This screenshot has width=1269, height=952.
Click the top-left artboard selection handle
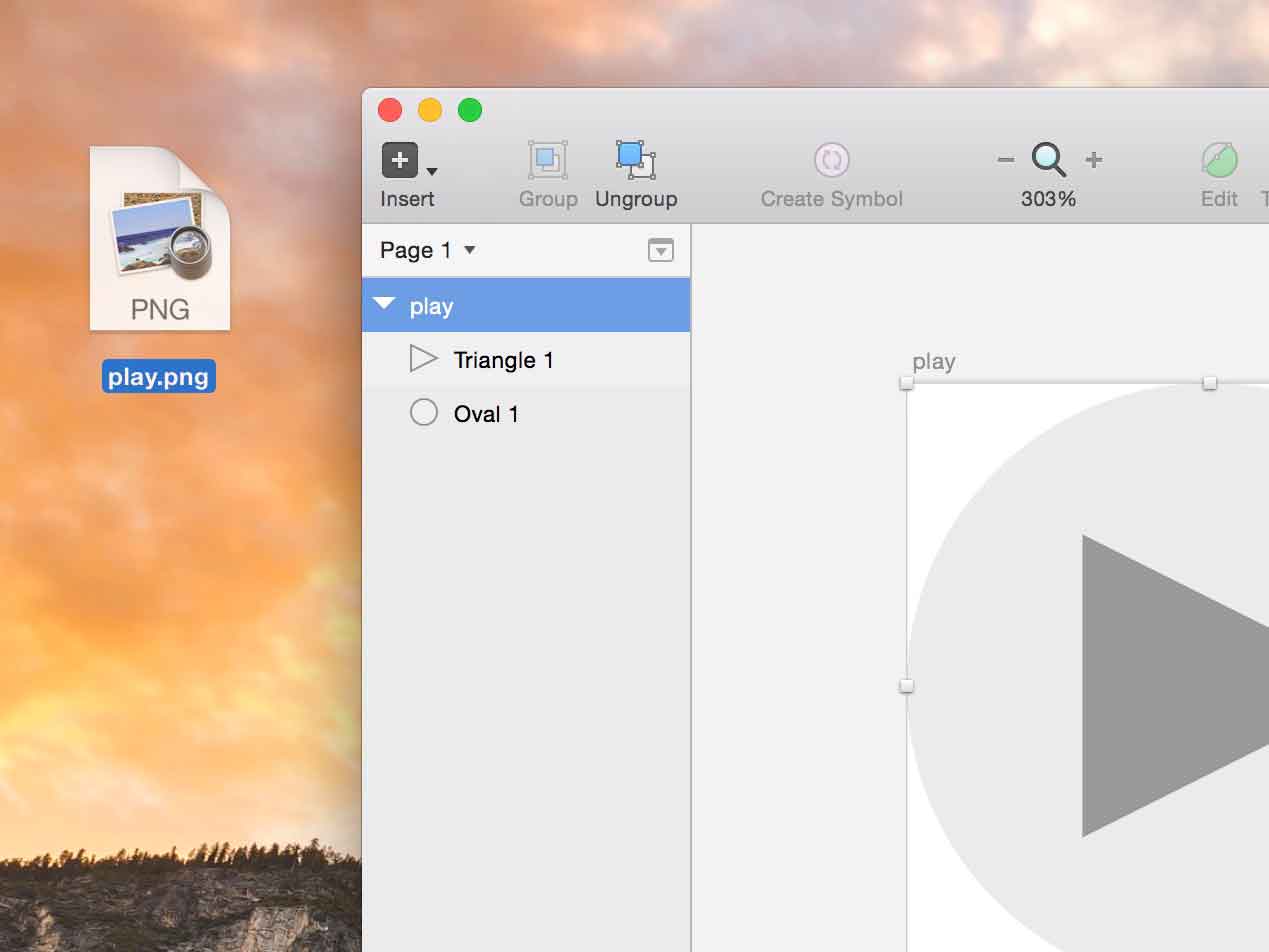point(907,383)
